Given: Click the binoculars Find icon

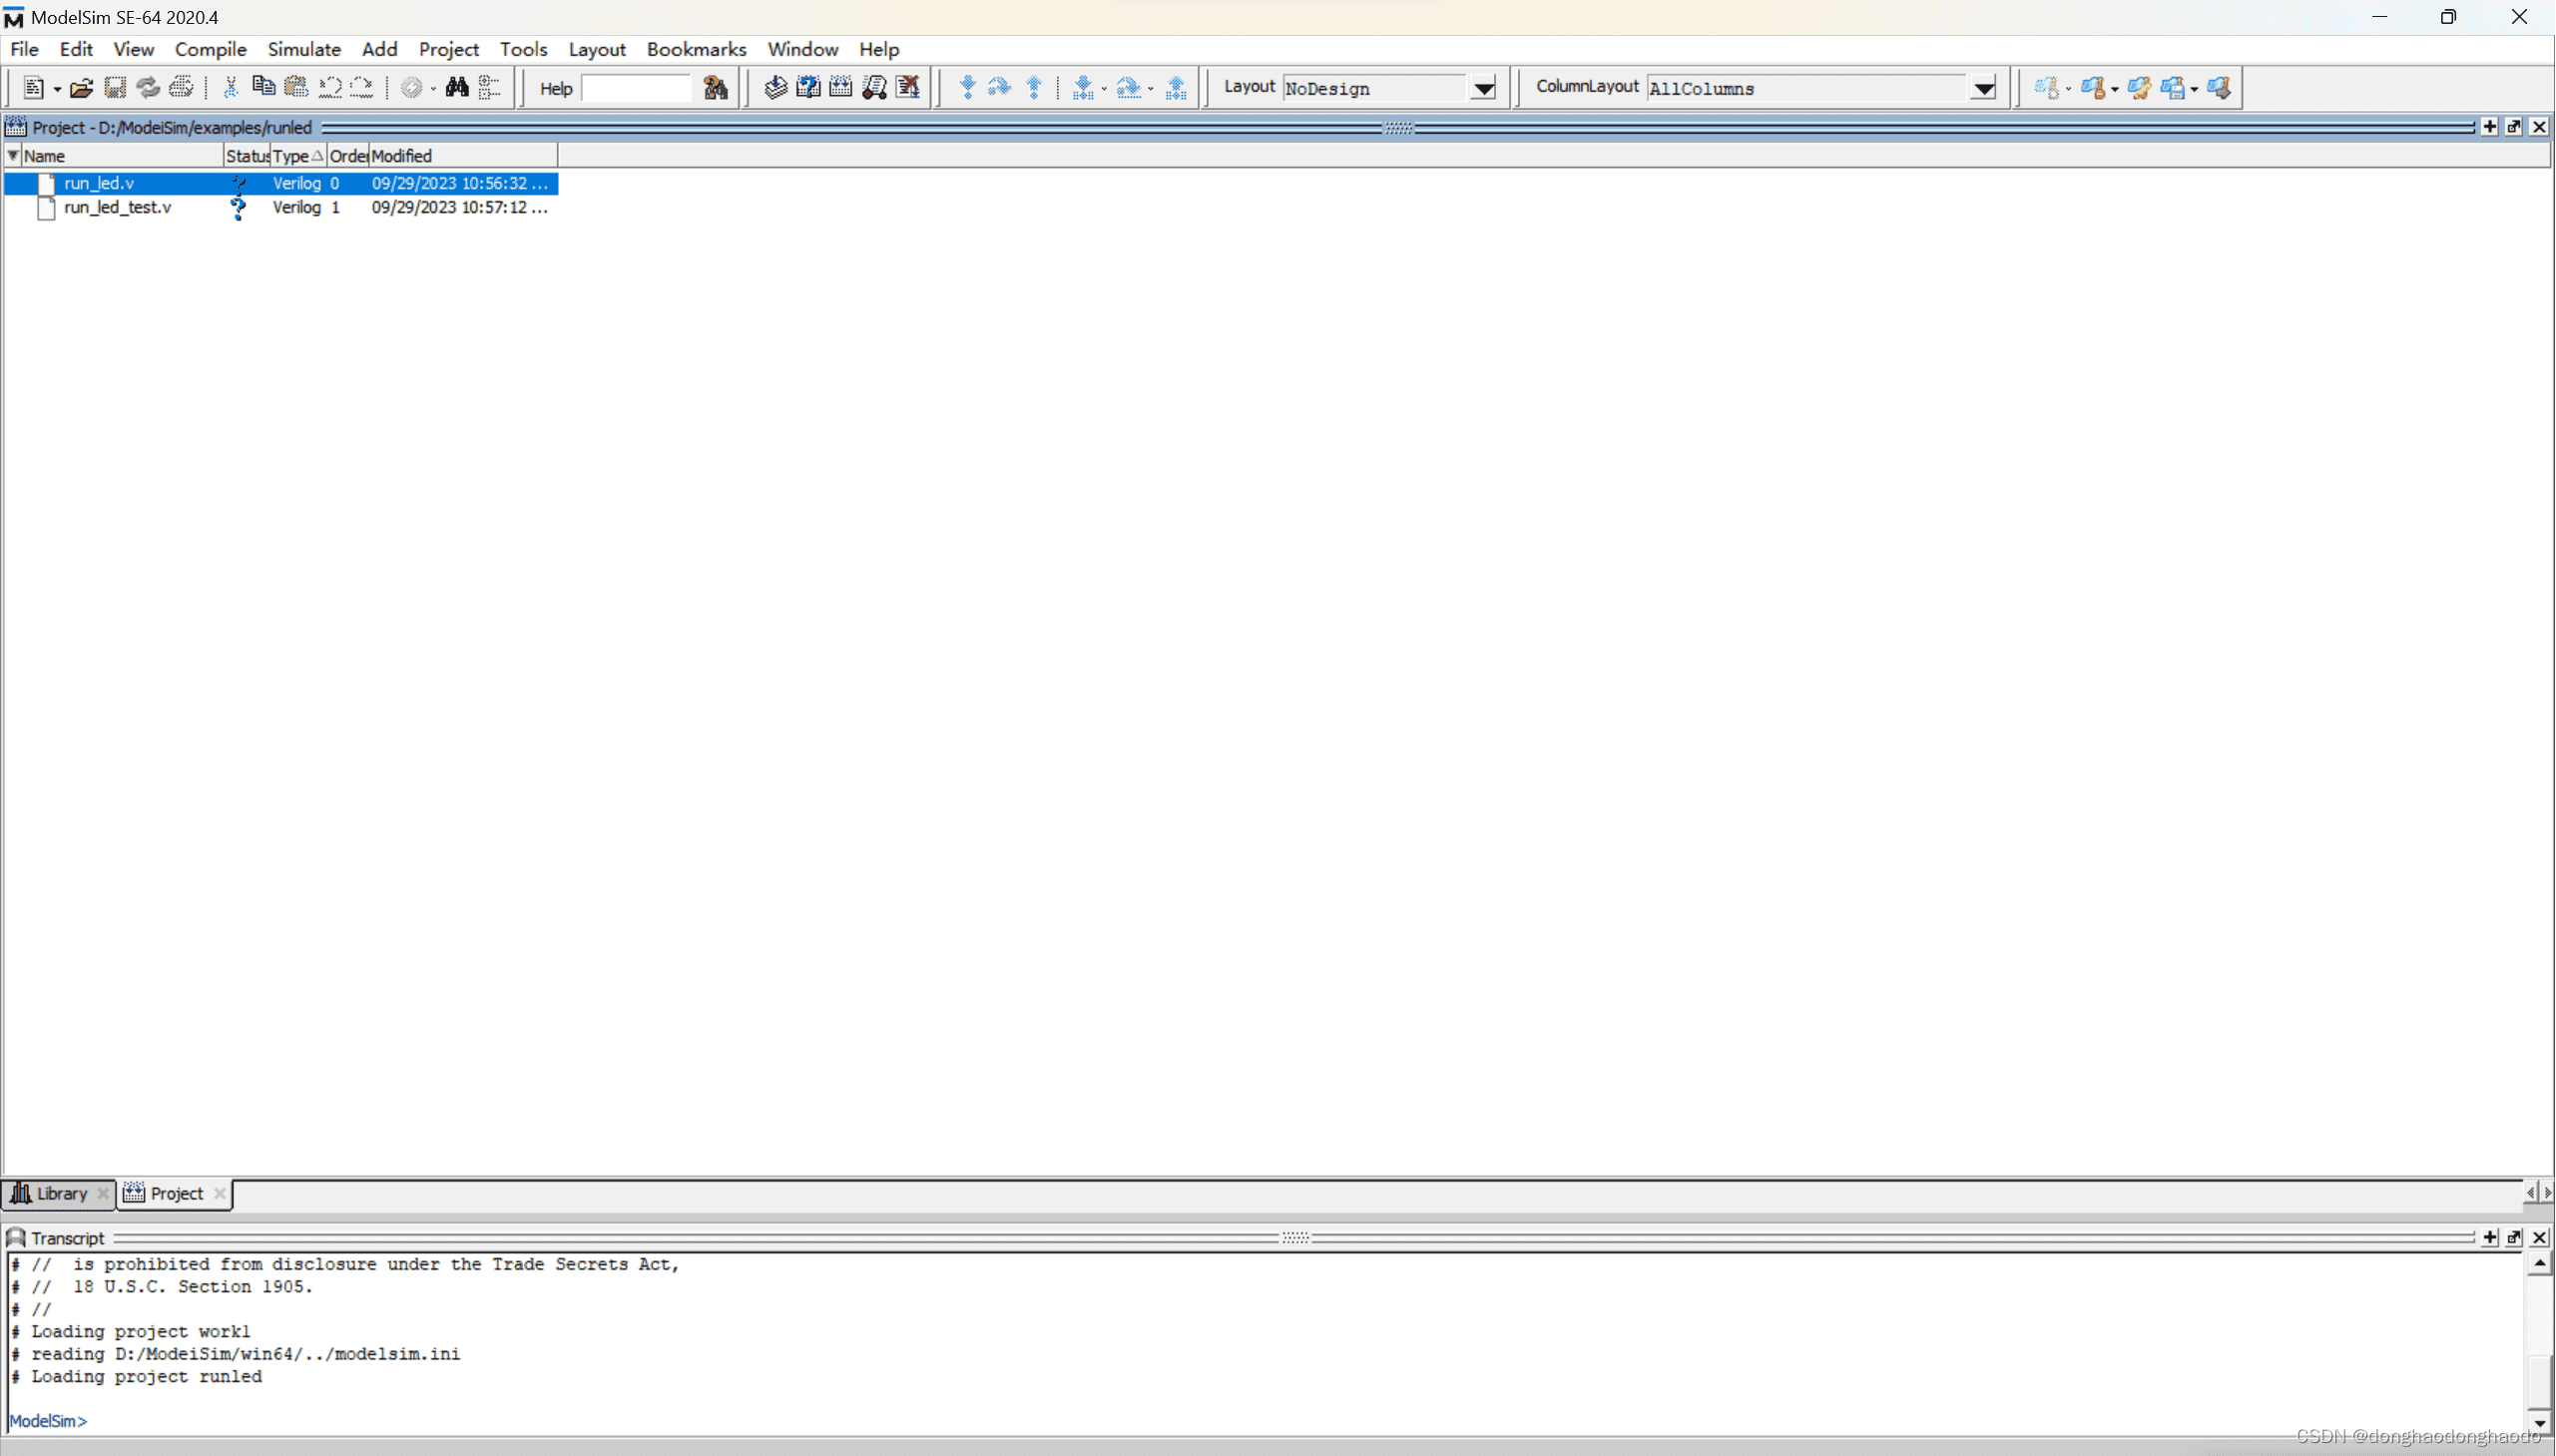Looking at the screenshot, I should [457, 87].
